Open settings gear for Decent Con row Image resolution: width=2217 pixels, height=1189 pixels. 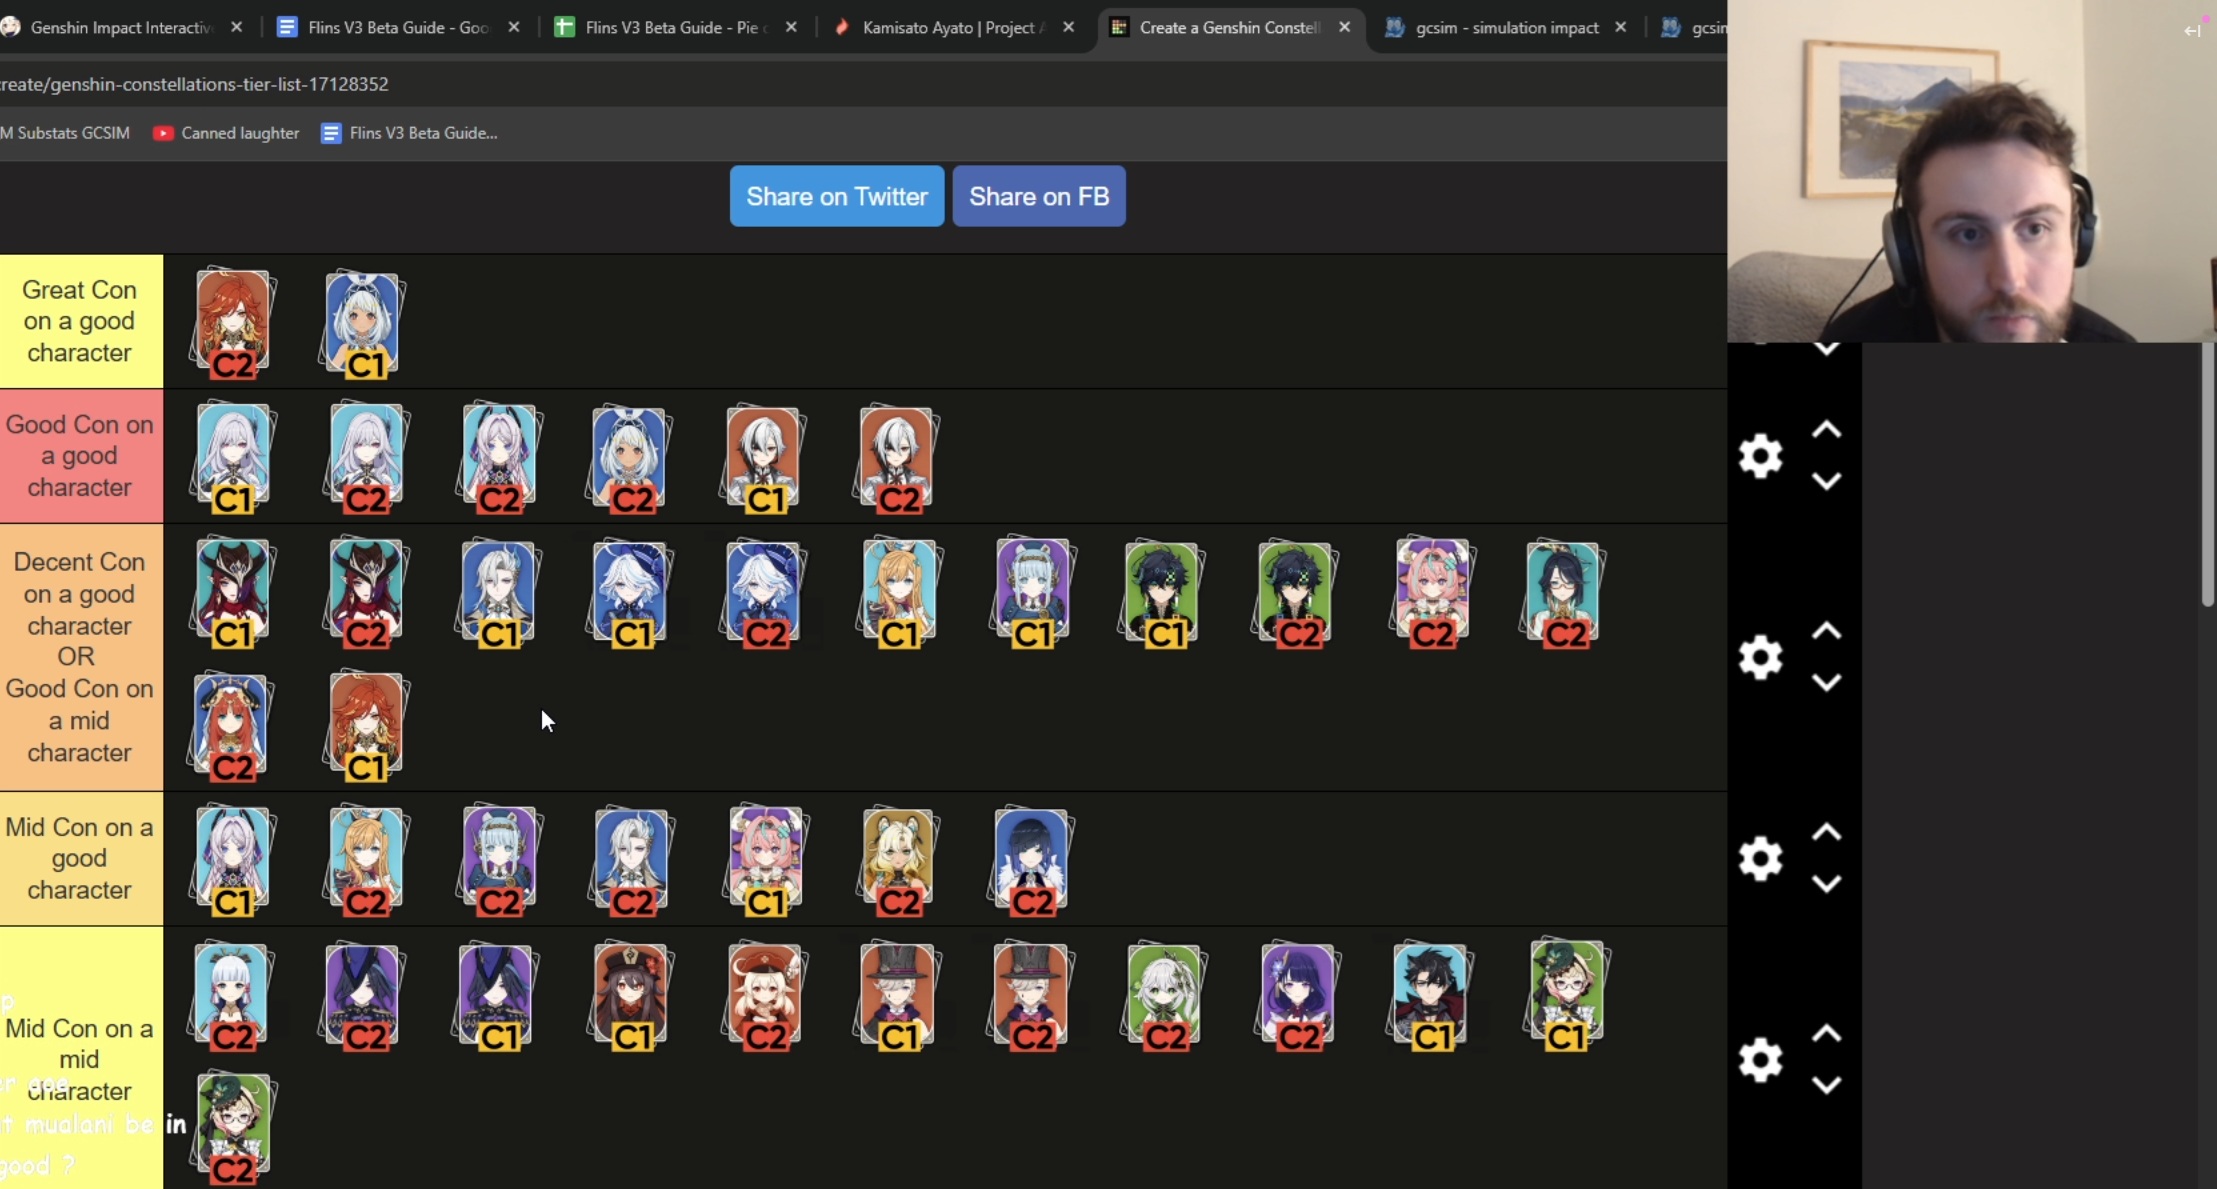[1760, 657]
